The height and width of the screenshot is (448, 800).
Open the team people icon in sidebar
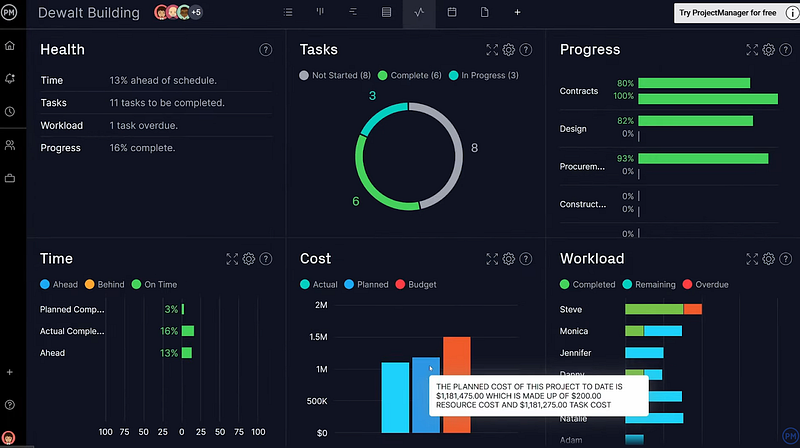click(x=10, y=145)
